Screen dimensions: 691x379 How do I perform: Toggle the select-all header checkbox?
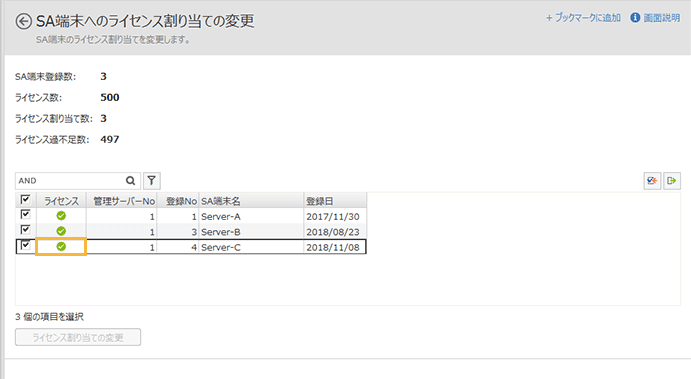pyautogui.click(x=26, y=200)
